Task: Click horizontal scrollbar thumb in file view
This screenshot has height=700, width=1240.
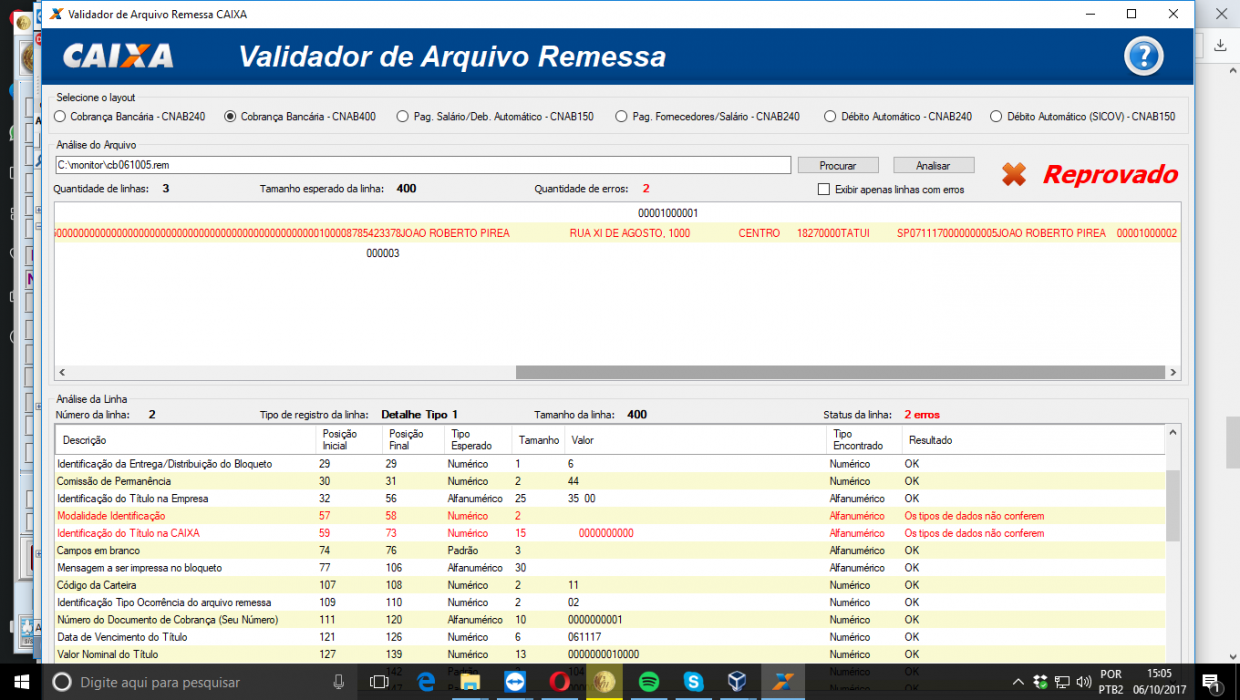Action: click(x=840, y=372)
